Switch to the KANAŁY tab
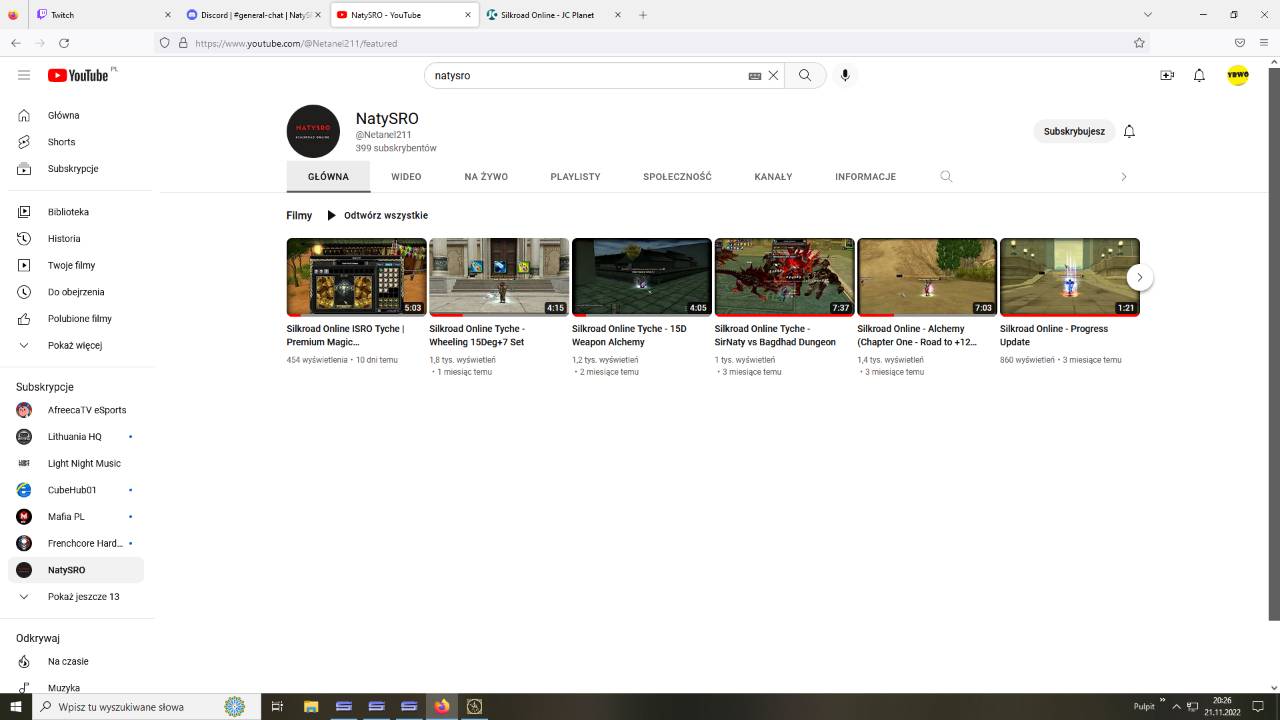Viewport: 1280px width, 720px height. 773,176
